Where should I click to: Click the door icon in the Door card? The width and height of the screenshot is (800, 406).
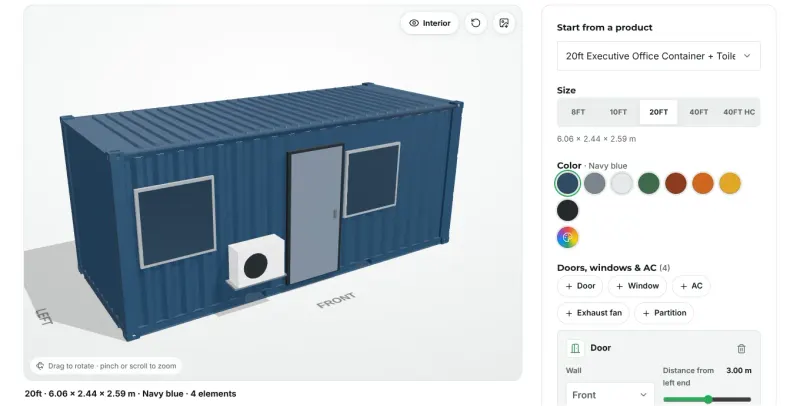[575, 348]
